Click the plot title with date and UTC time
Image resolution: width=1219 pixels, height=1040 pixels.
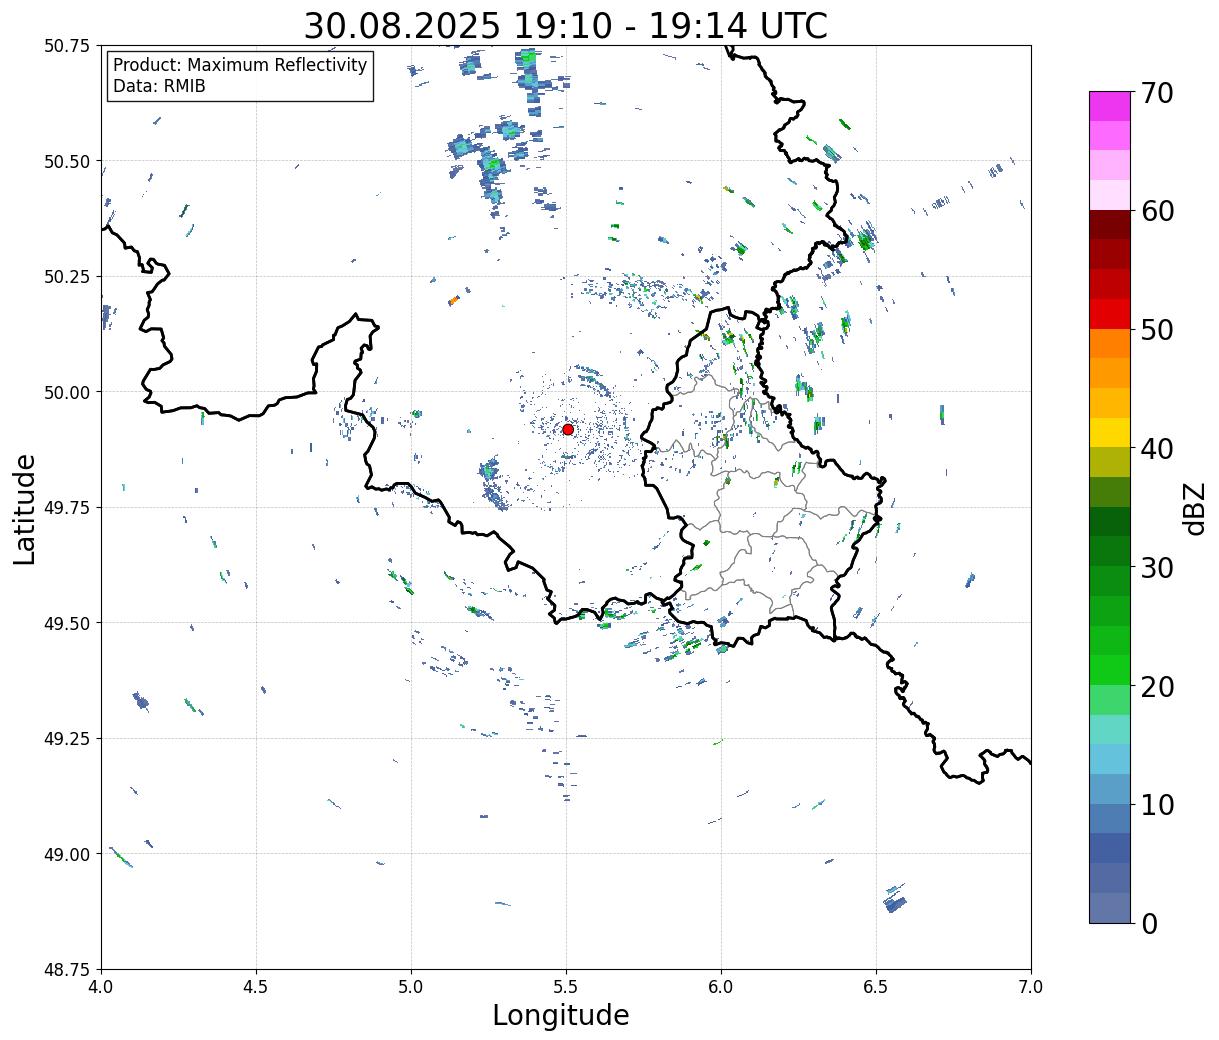point(566,26)
